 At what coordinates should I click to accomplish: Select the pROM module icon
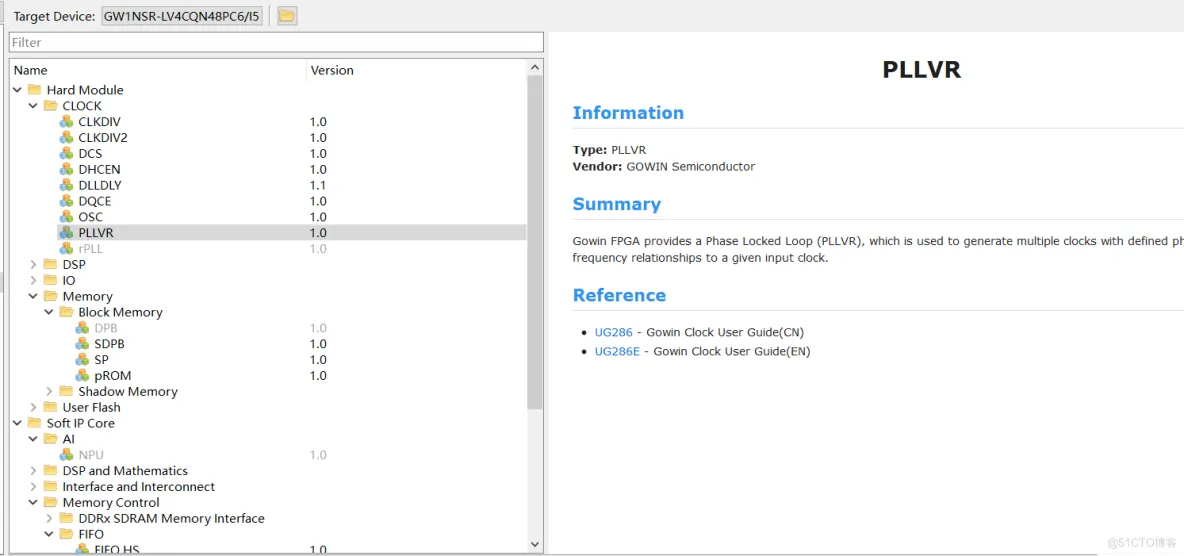tap(82, 375)
